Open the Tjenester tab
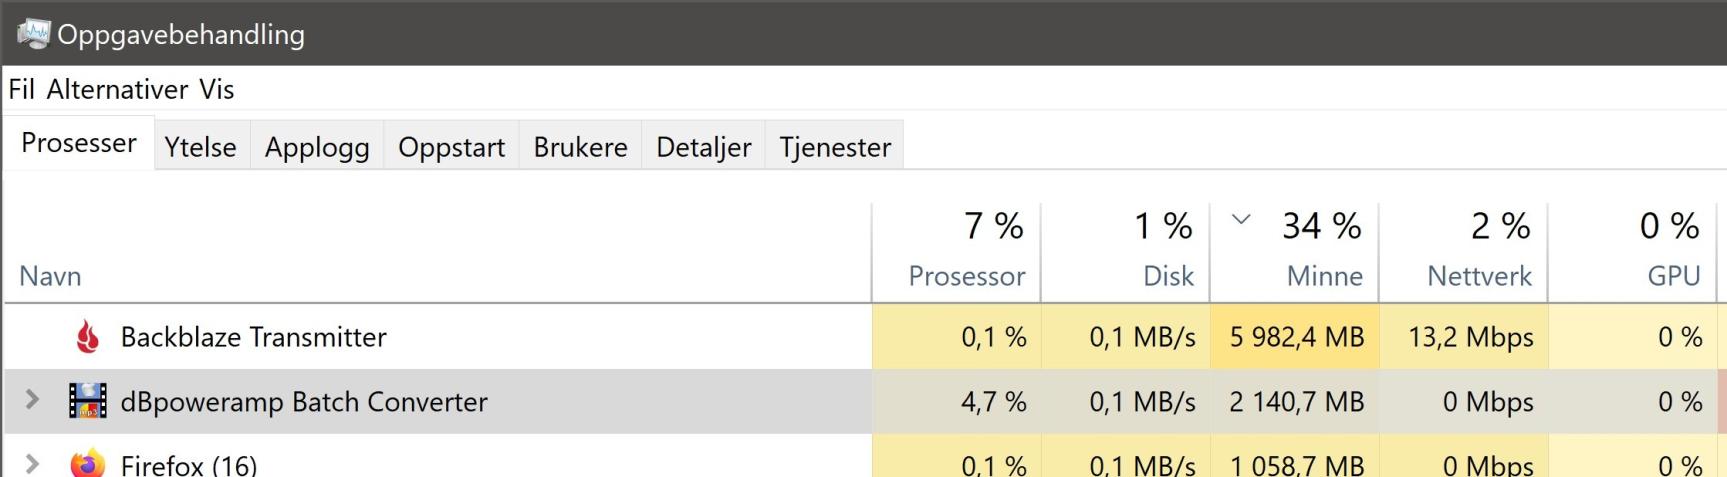 835,147
